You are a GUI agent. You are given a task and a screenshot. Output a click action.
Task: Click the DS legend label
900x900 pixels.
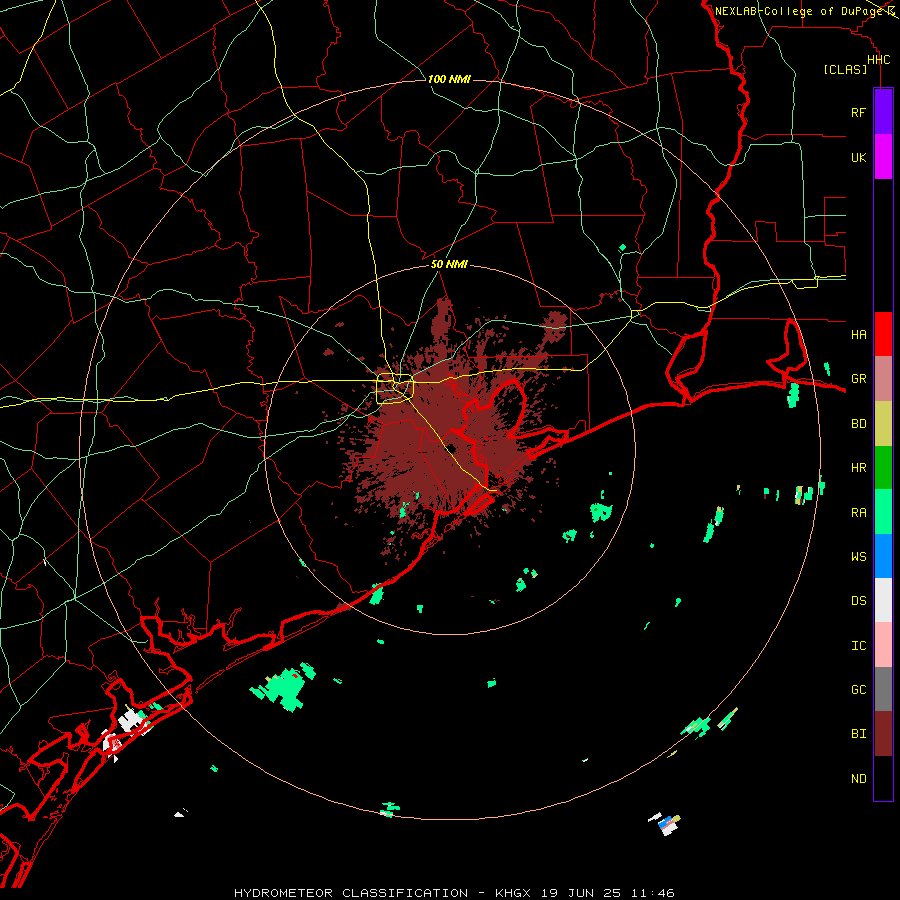[x=858, y=600]
